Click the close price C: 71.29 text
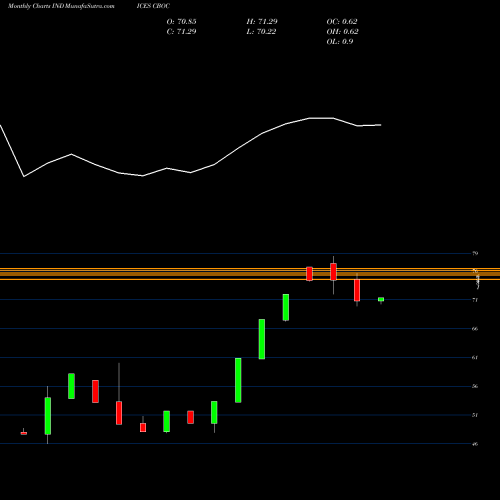 pos(181,32)
